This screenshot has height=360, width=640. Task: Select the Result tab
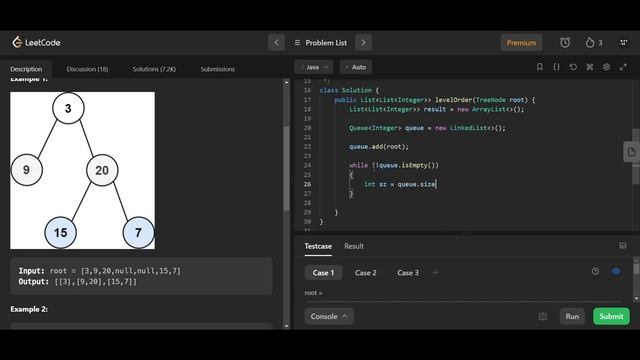354,246
